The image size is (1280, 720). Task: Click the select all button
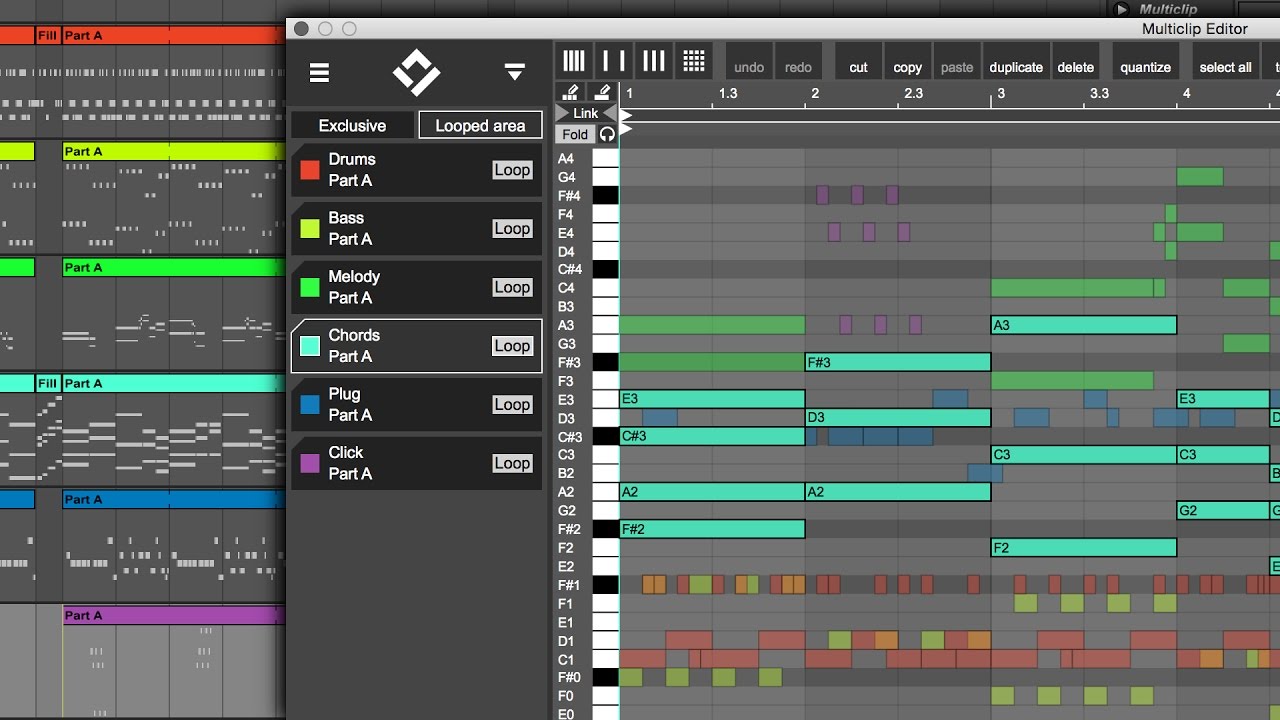click(x=1225, y=62)
